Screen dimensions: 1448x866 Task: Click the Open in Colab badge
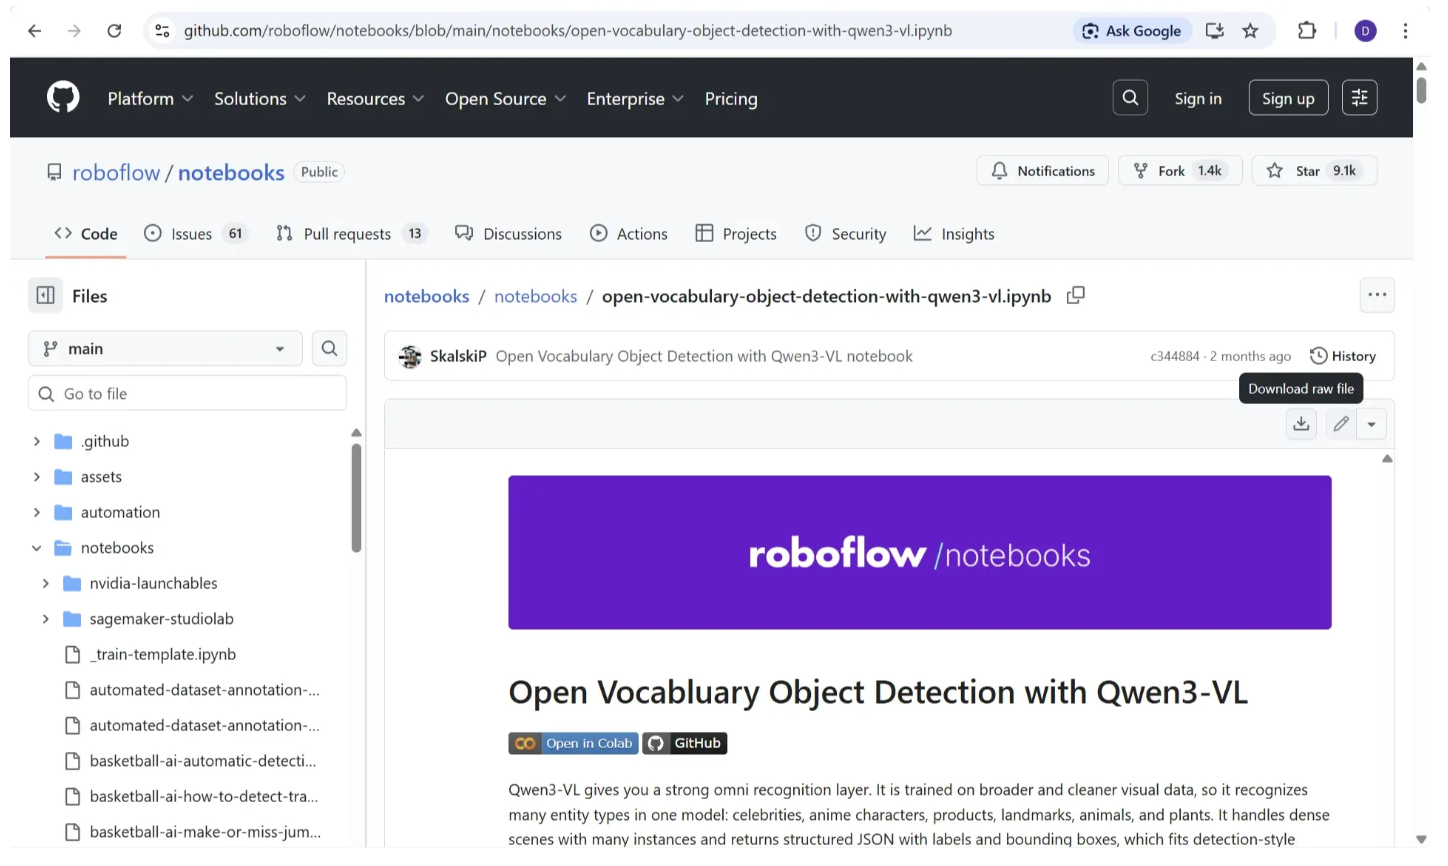coord(573,743)
